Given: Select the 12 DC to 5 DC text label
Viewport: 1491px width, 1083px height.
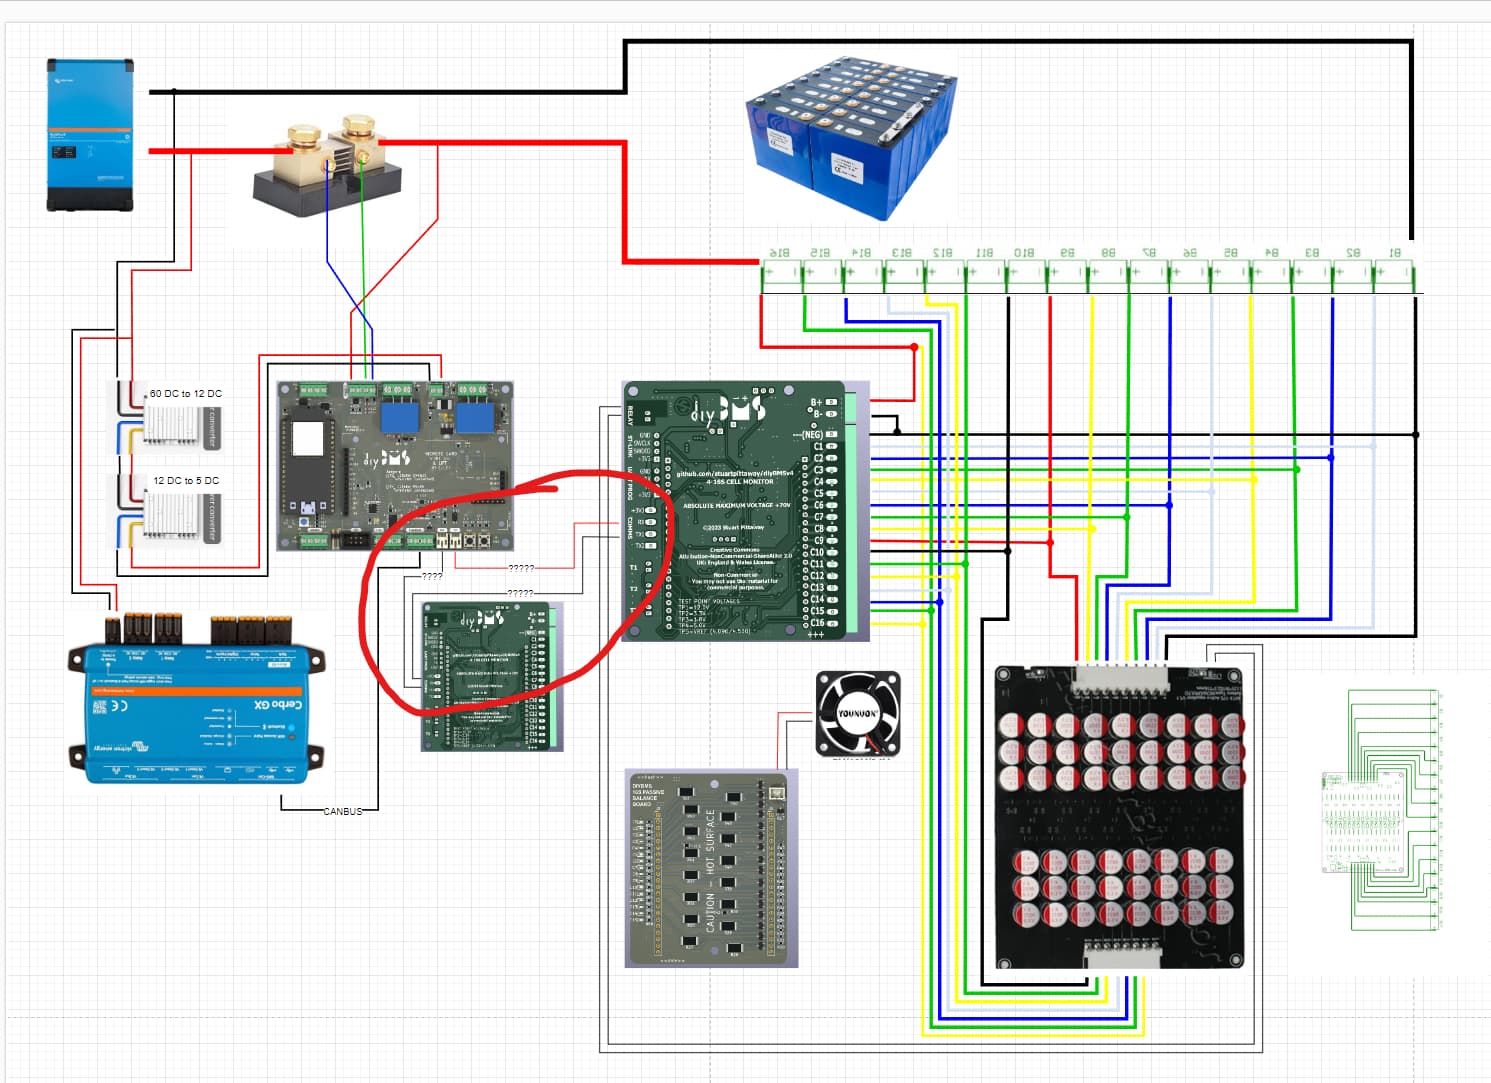Looking at the screenshot, I should tap(186, 481).
